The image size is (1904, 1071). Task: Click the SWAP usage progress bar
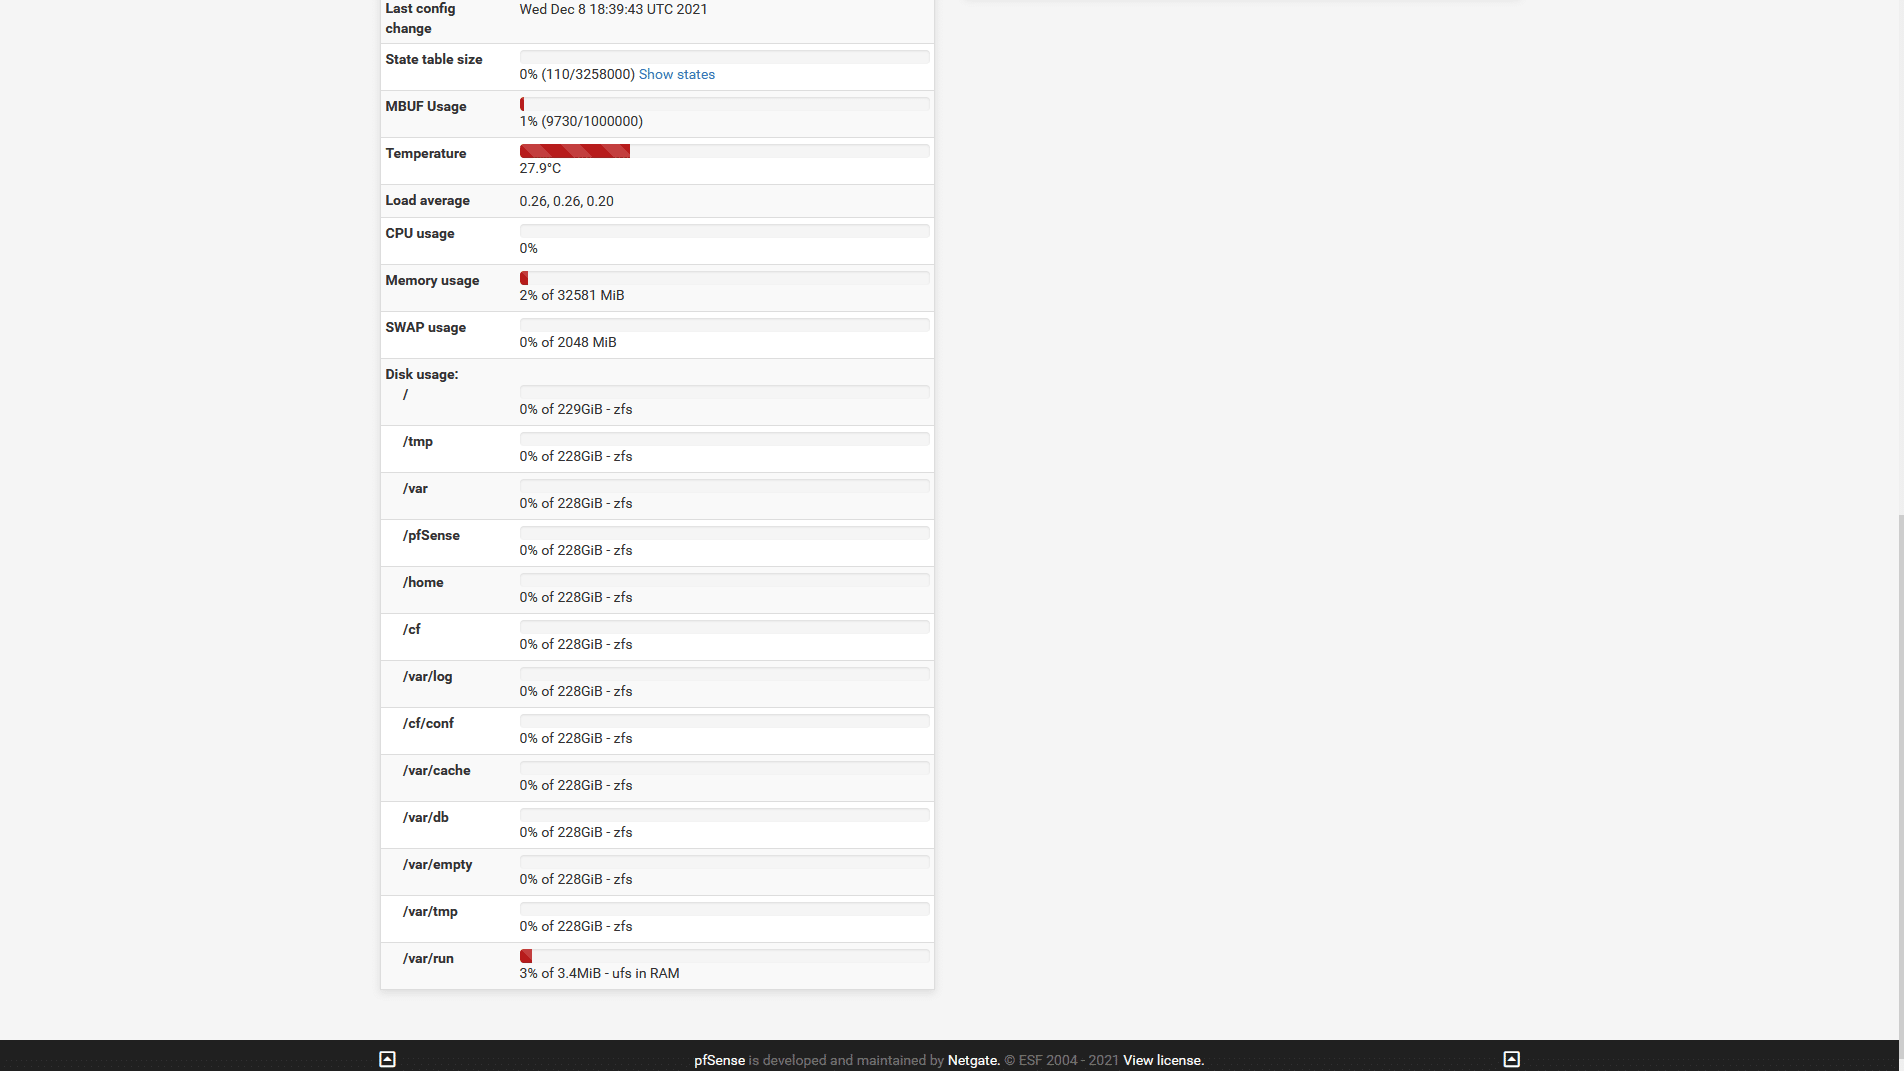pos(725,325)
